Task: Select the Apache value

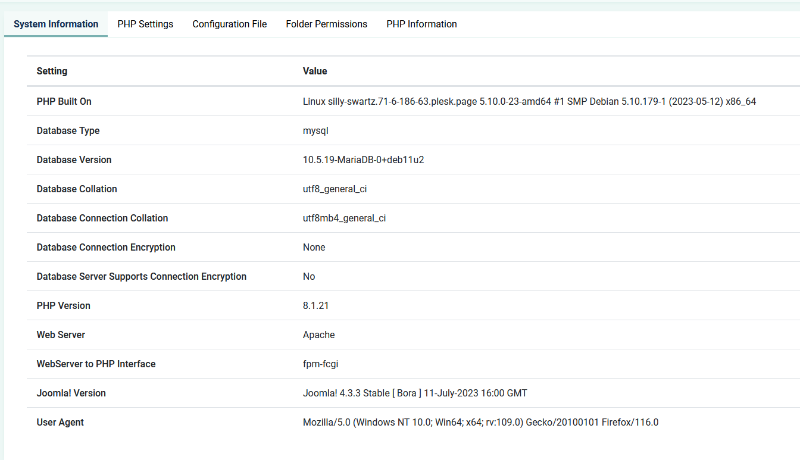Action: pyautogui.click(x=319, y=335)
